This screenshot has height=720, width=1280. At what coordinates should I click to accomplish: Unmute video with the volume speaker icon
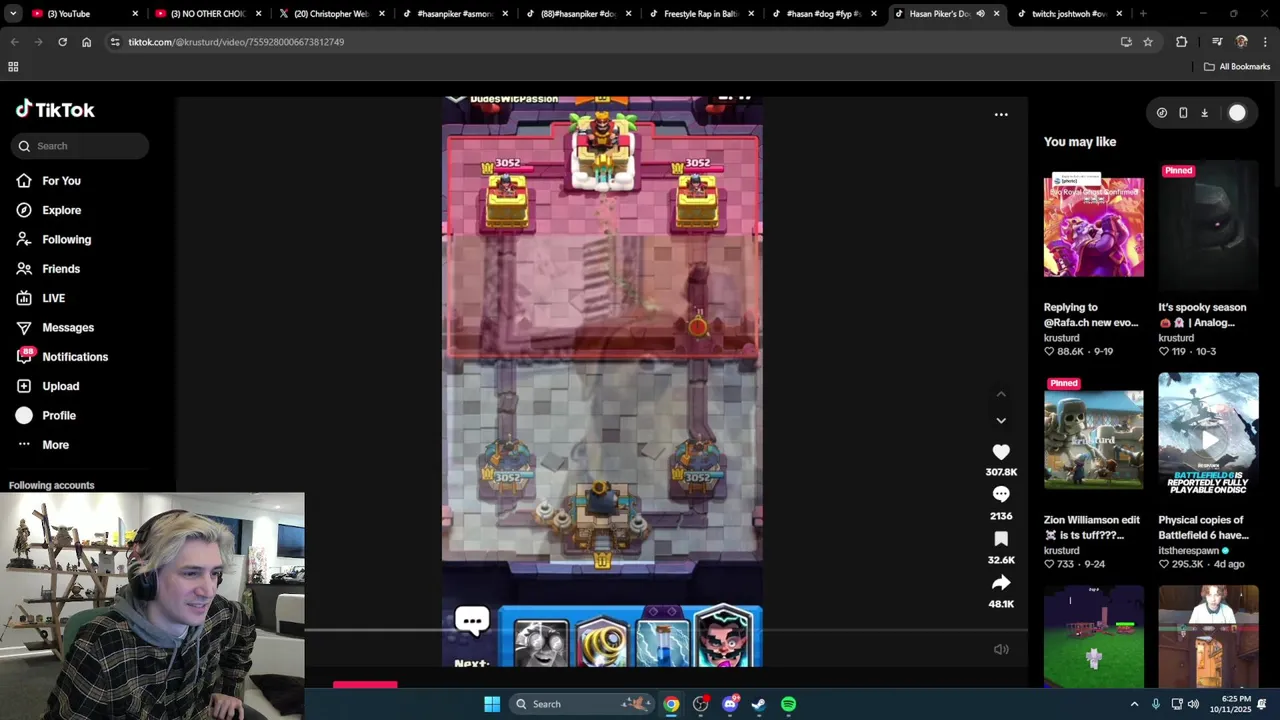pos(1001,649)
